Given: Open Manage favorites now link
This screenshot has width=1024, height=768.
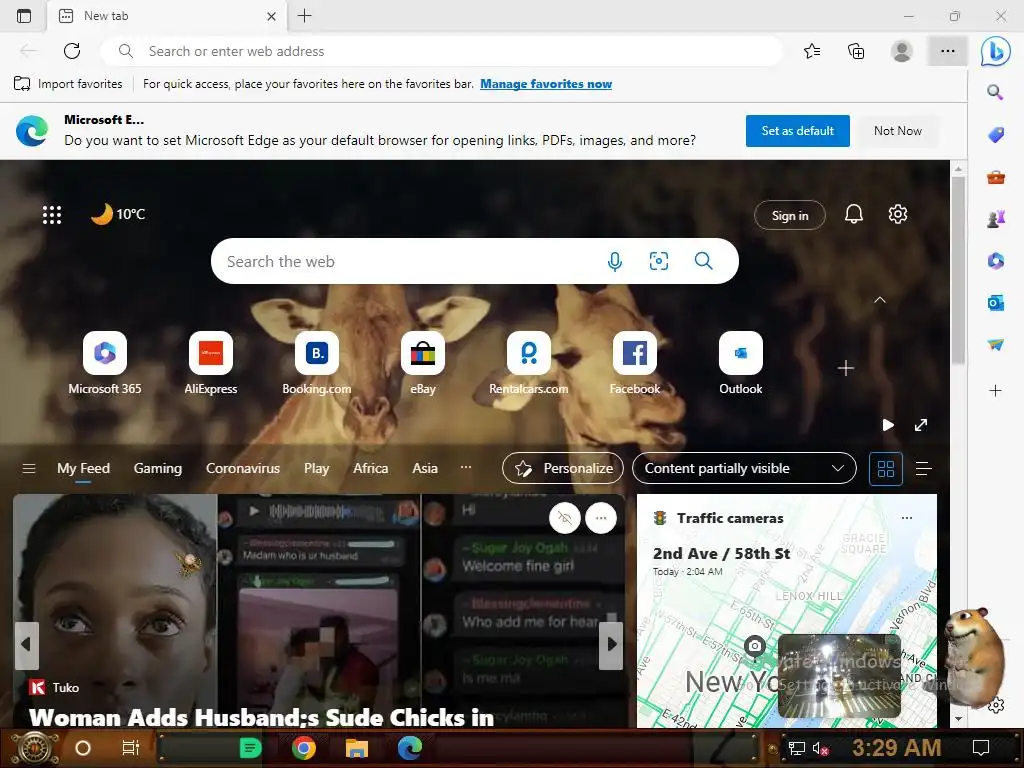Looking at the screenshot, I should coord(546,84).
